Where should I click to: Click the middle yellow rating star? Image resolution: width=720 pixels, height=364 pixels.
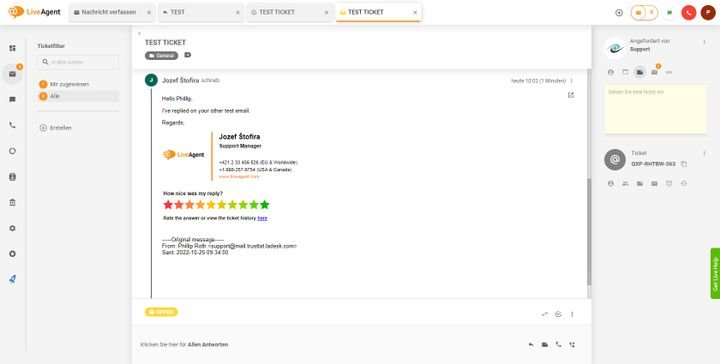coord(211,205)
